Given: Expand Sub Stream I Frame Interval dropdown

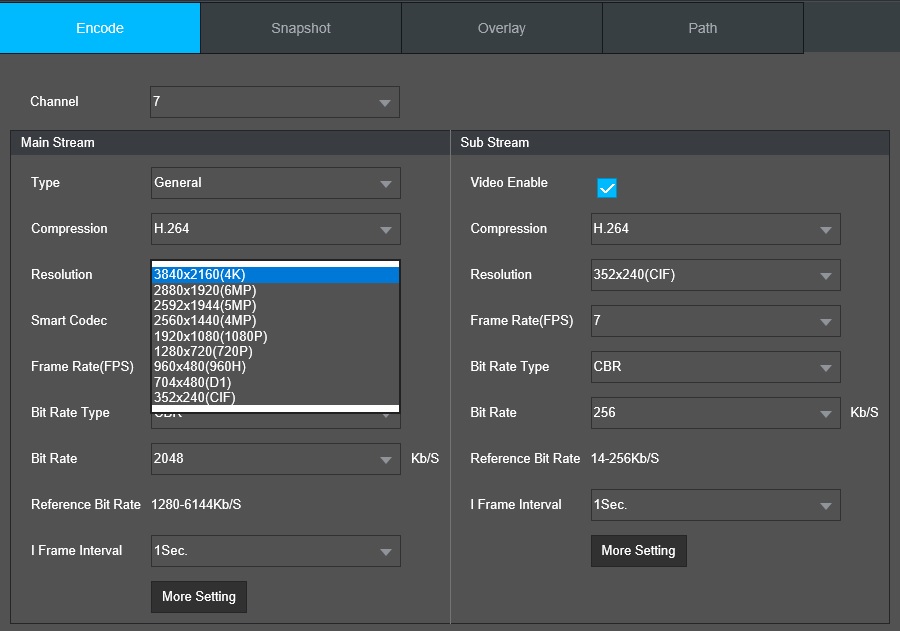Looking at the screenshot, I should click(716, 505).
